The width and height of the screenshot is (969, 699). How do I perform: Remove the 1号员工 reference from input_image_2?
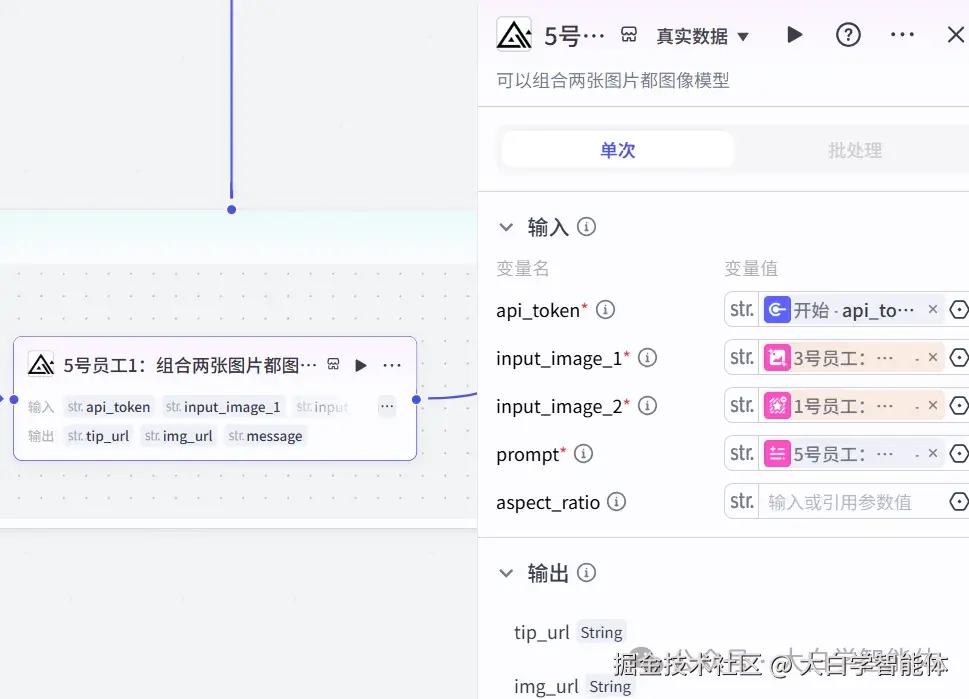tap(933, 405)
